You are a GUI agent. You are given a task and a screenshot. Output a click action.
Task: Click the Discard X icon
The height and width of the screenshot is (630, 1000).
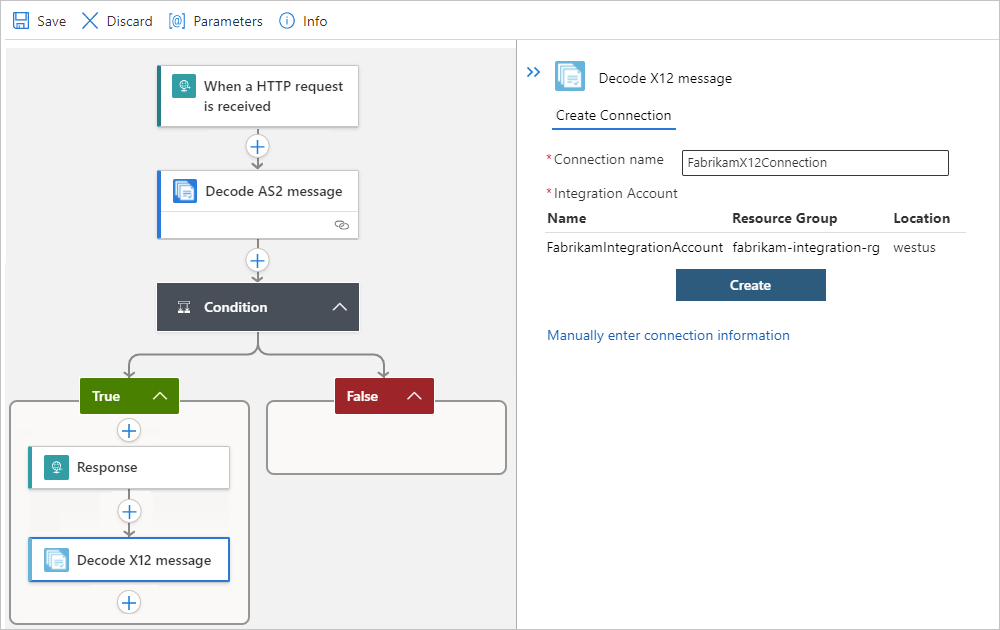pyautogui.click(x=90, y=21)
